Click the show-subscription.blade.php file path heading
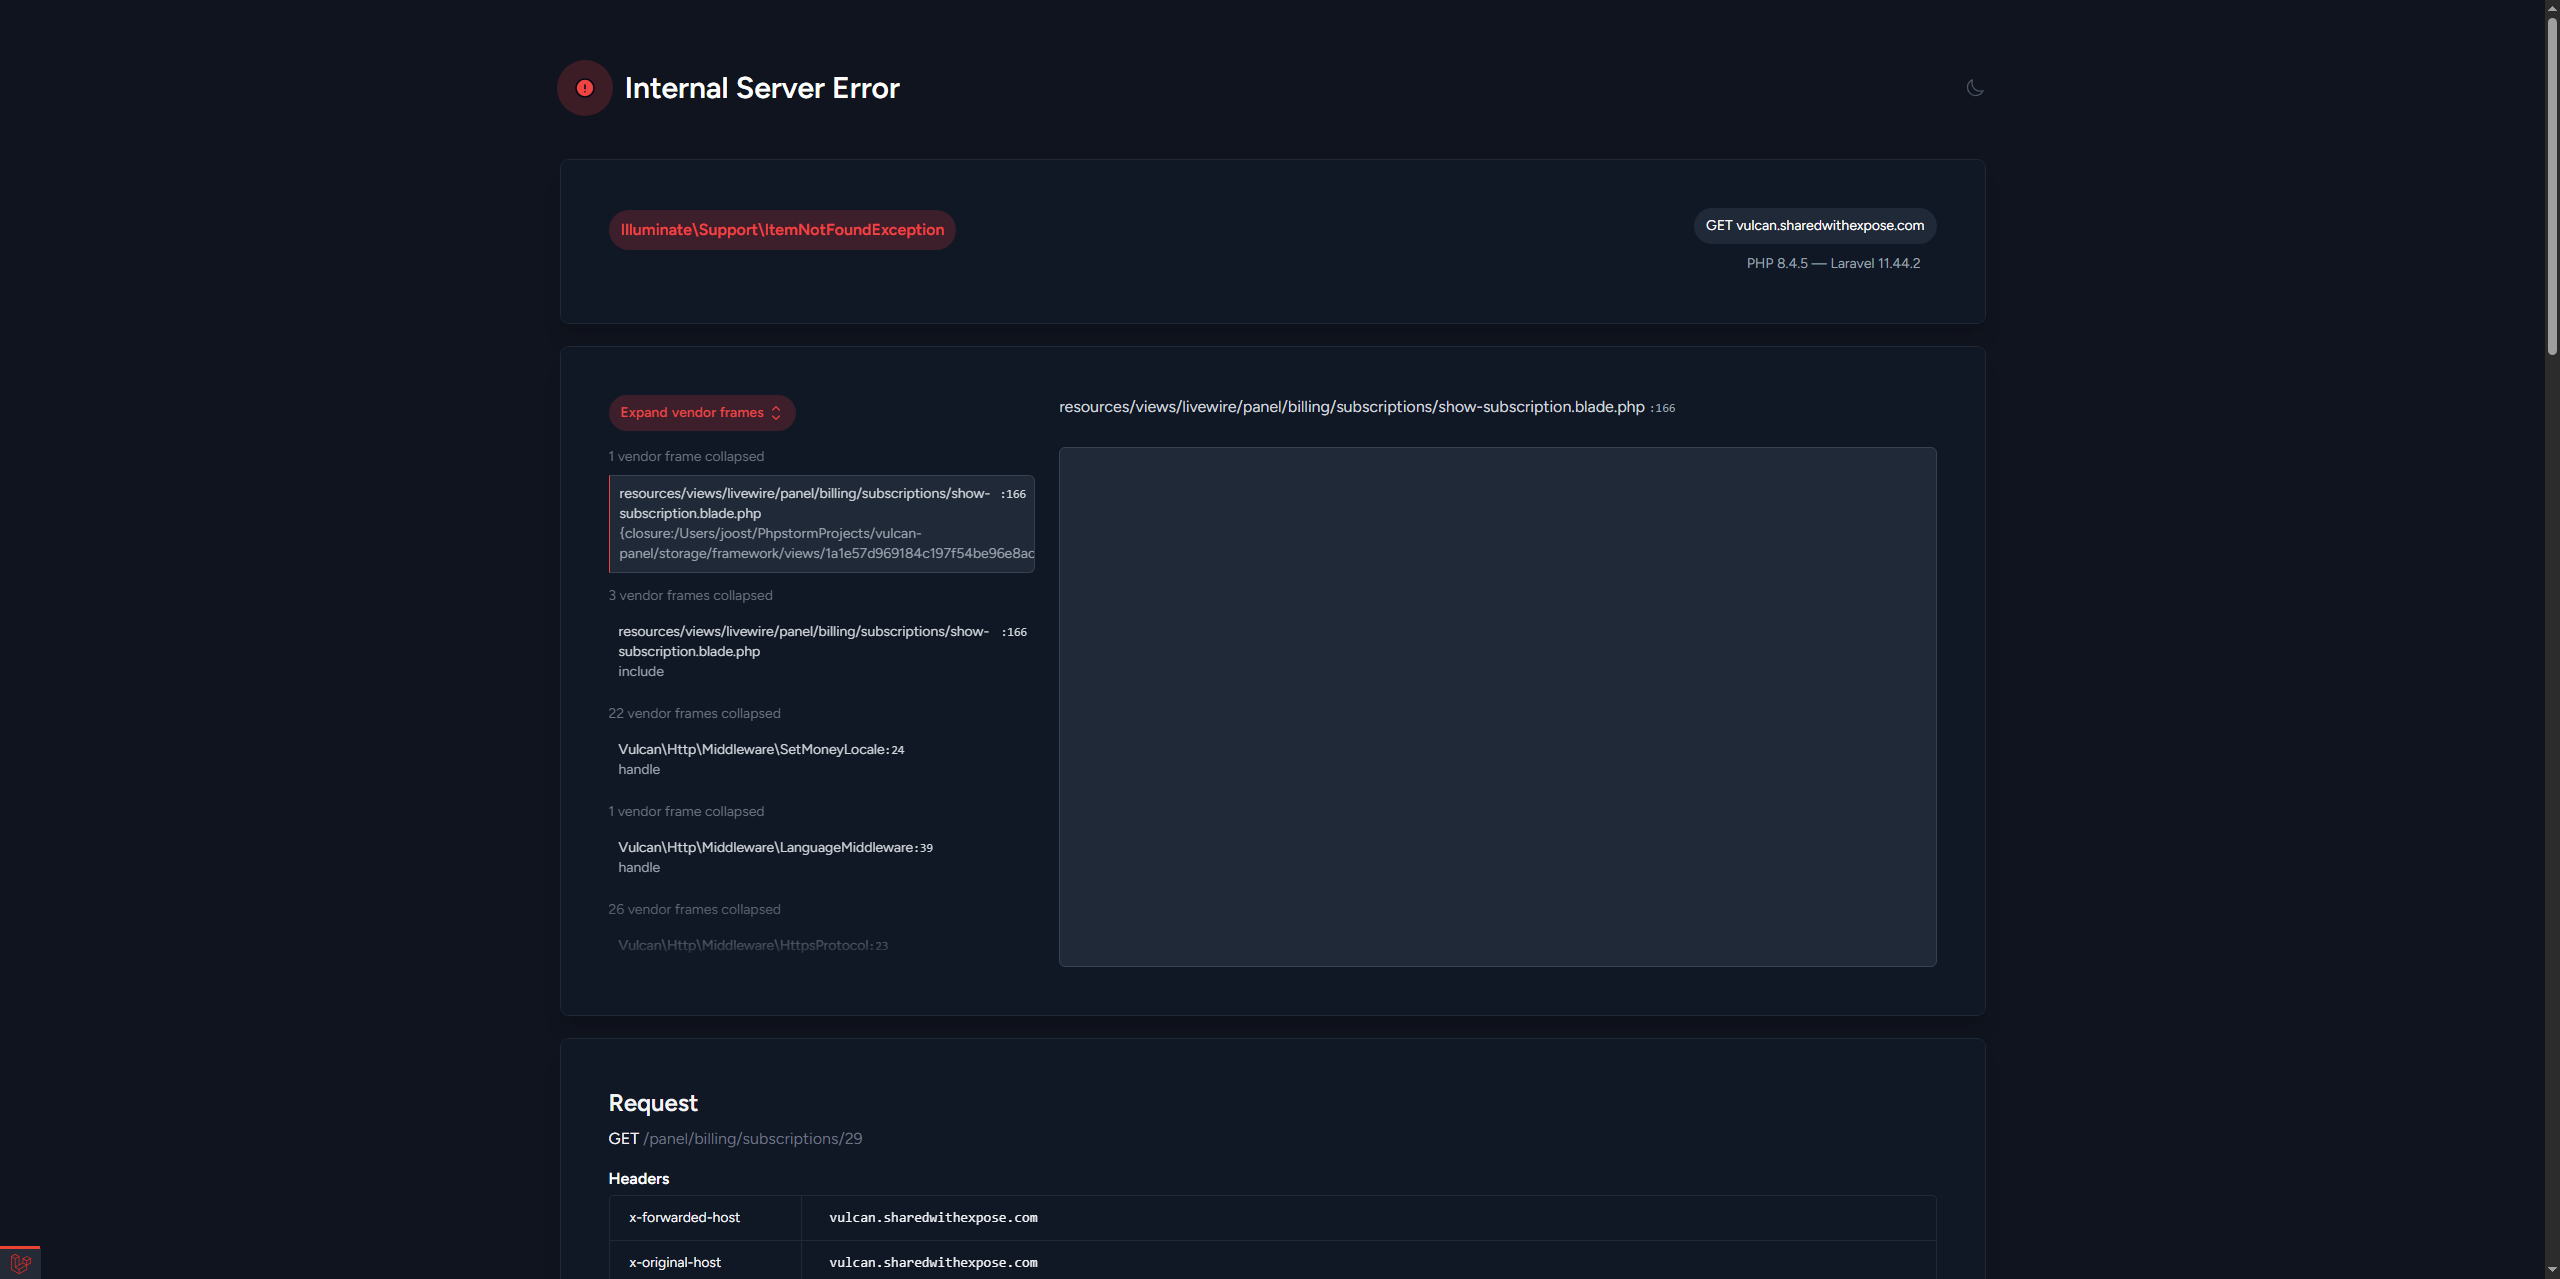 coord(1351,407)
